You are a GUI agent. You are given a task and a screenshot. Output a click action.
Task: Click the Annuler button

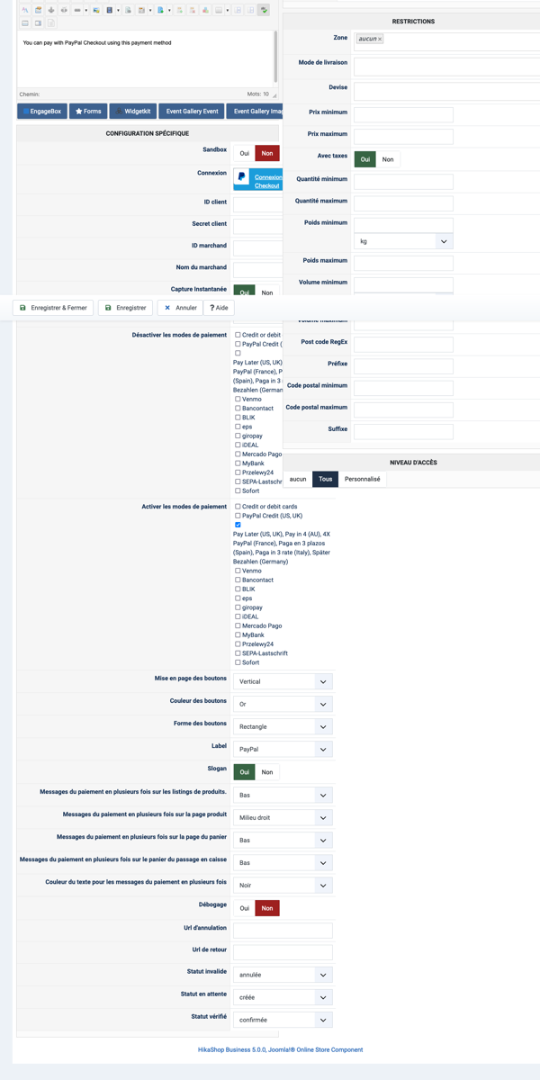pos(180,308)
